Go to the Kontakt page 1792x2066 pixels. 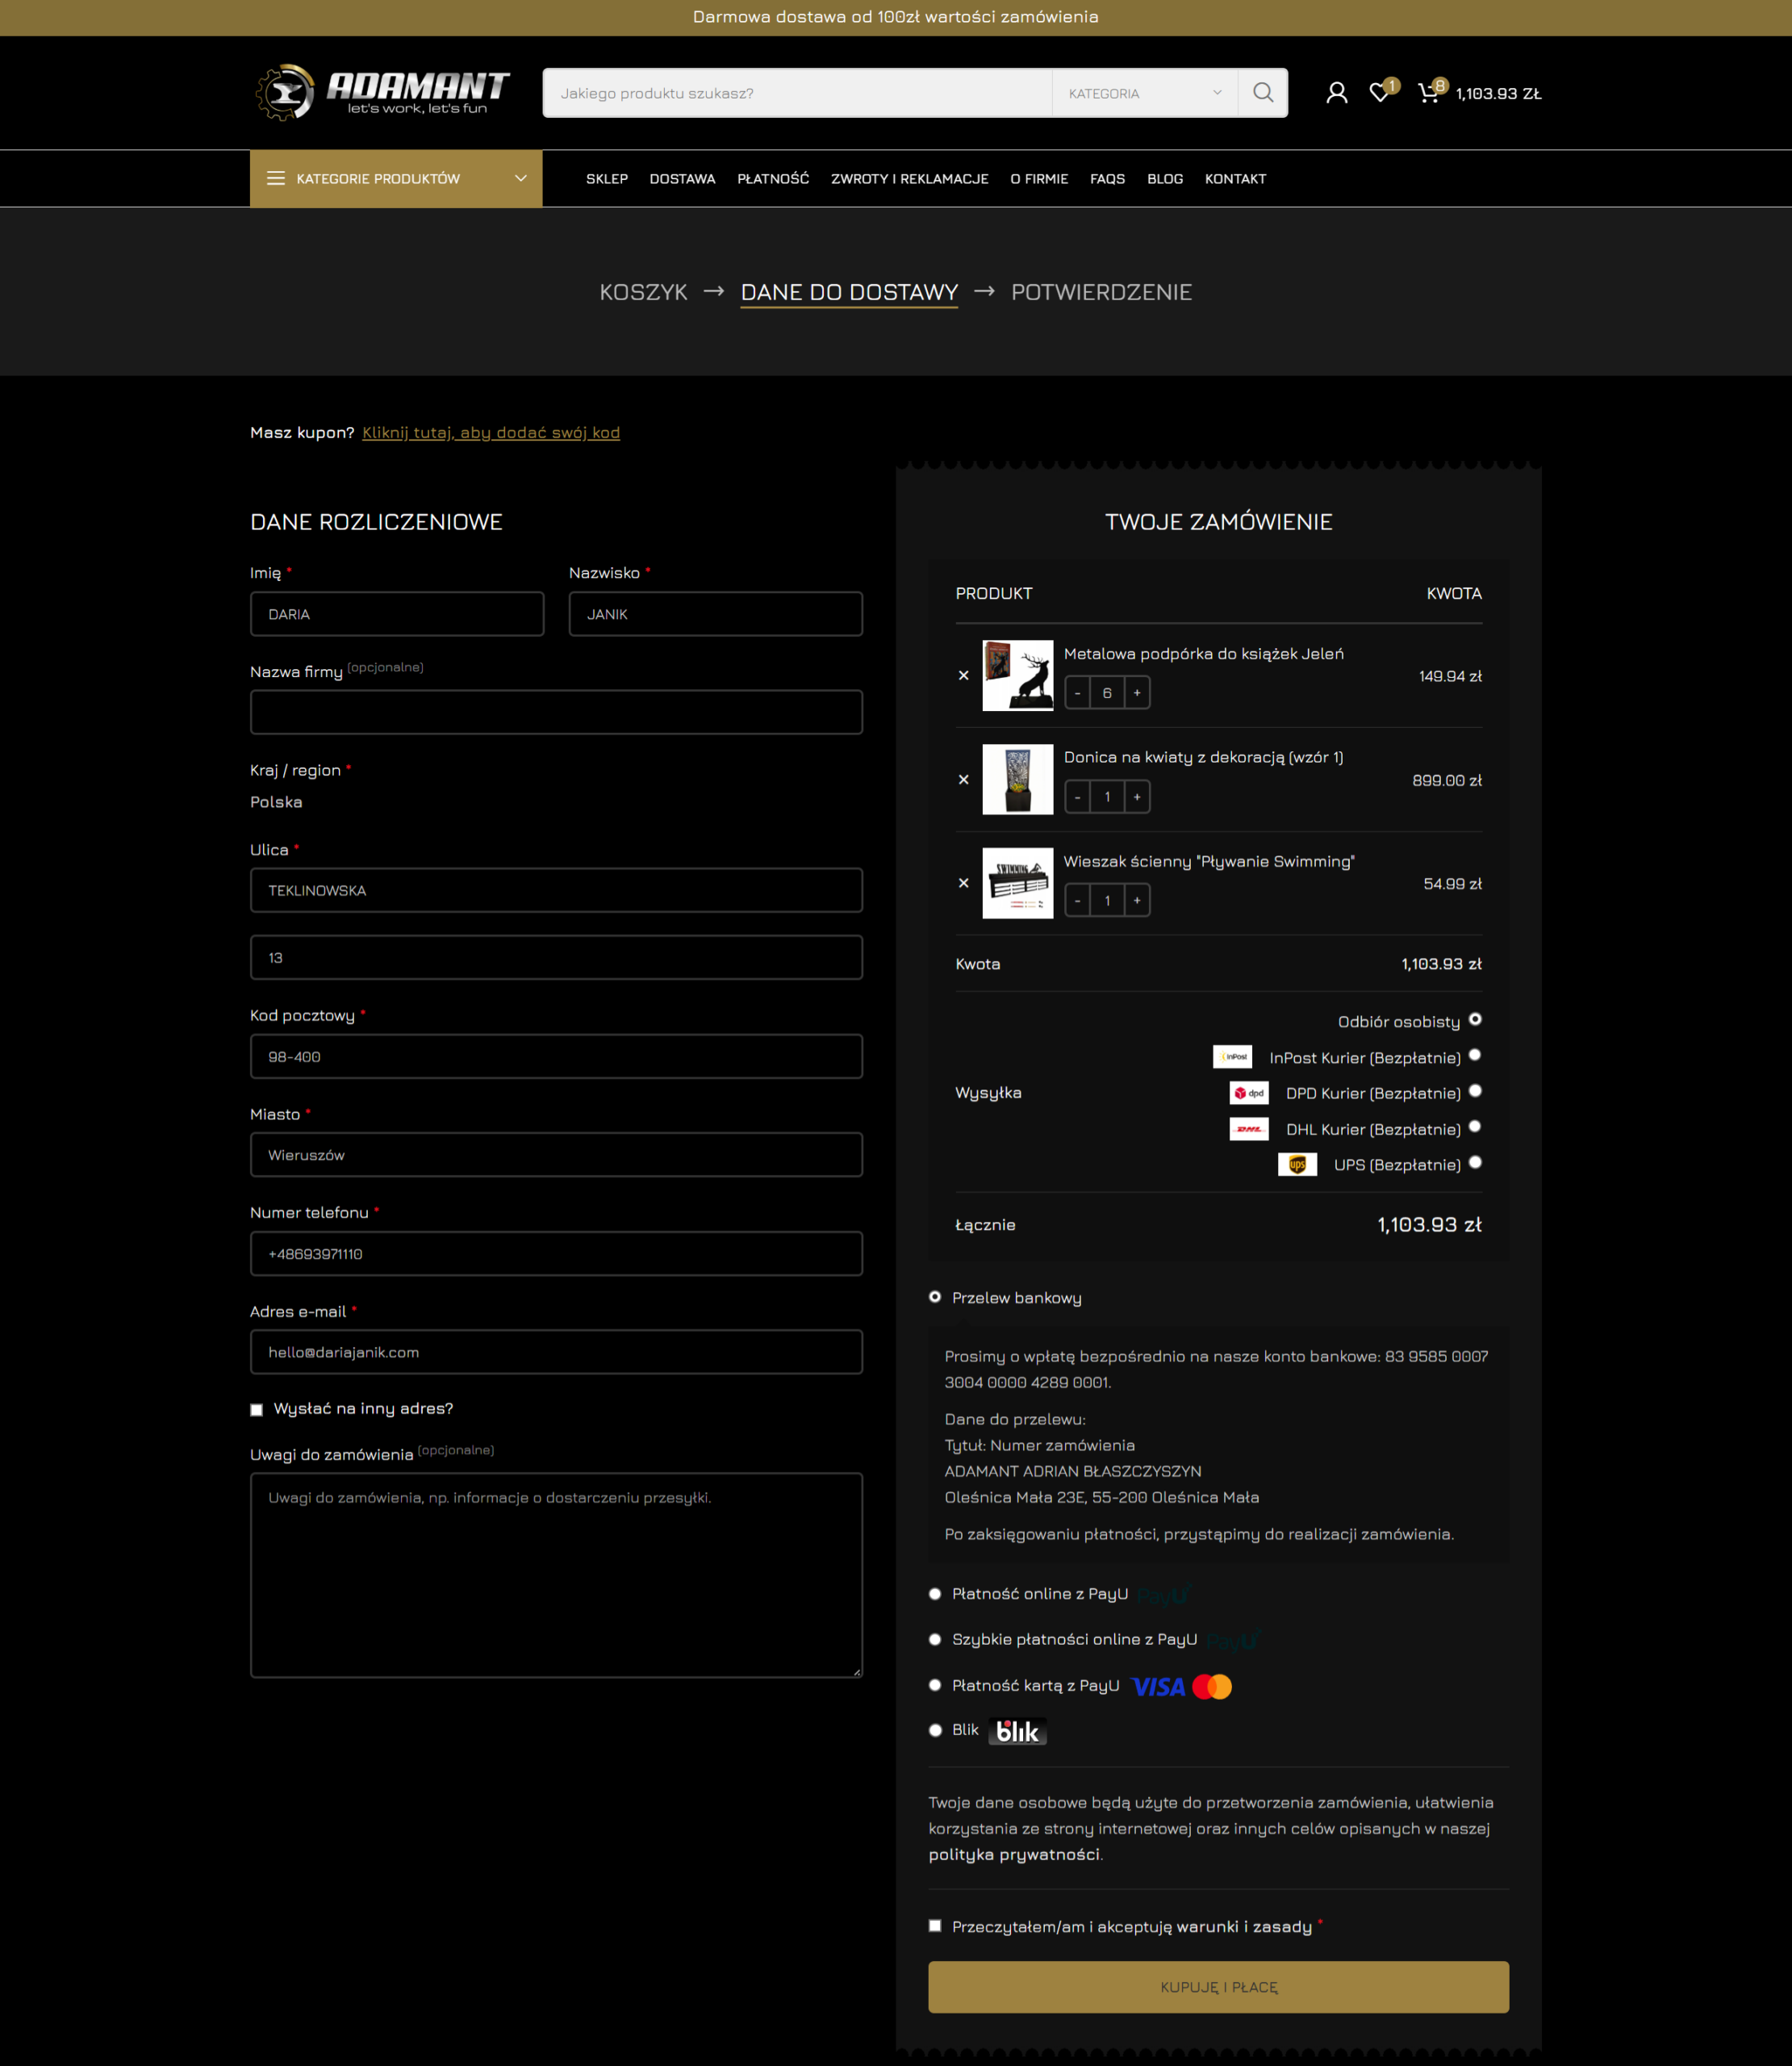1235,179
